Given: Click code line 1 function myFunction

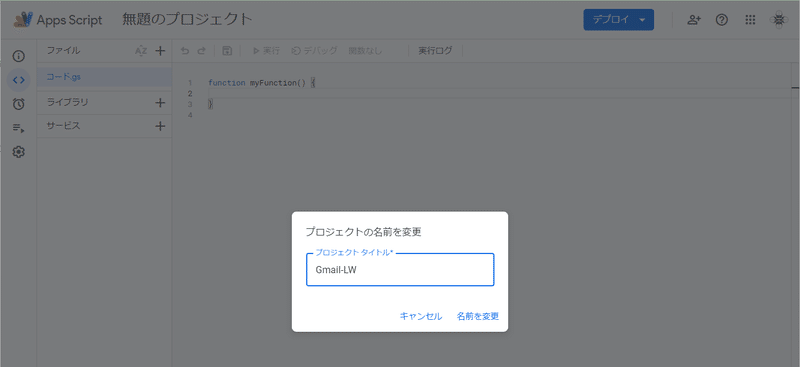Looking at the screenshot, I should click(262, 83).
